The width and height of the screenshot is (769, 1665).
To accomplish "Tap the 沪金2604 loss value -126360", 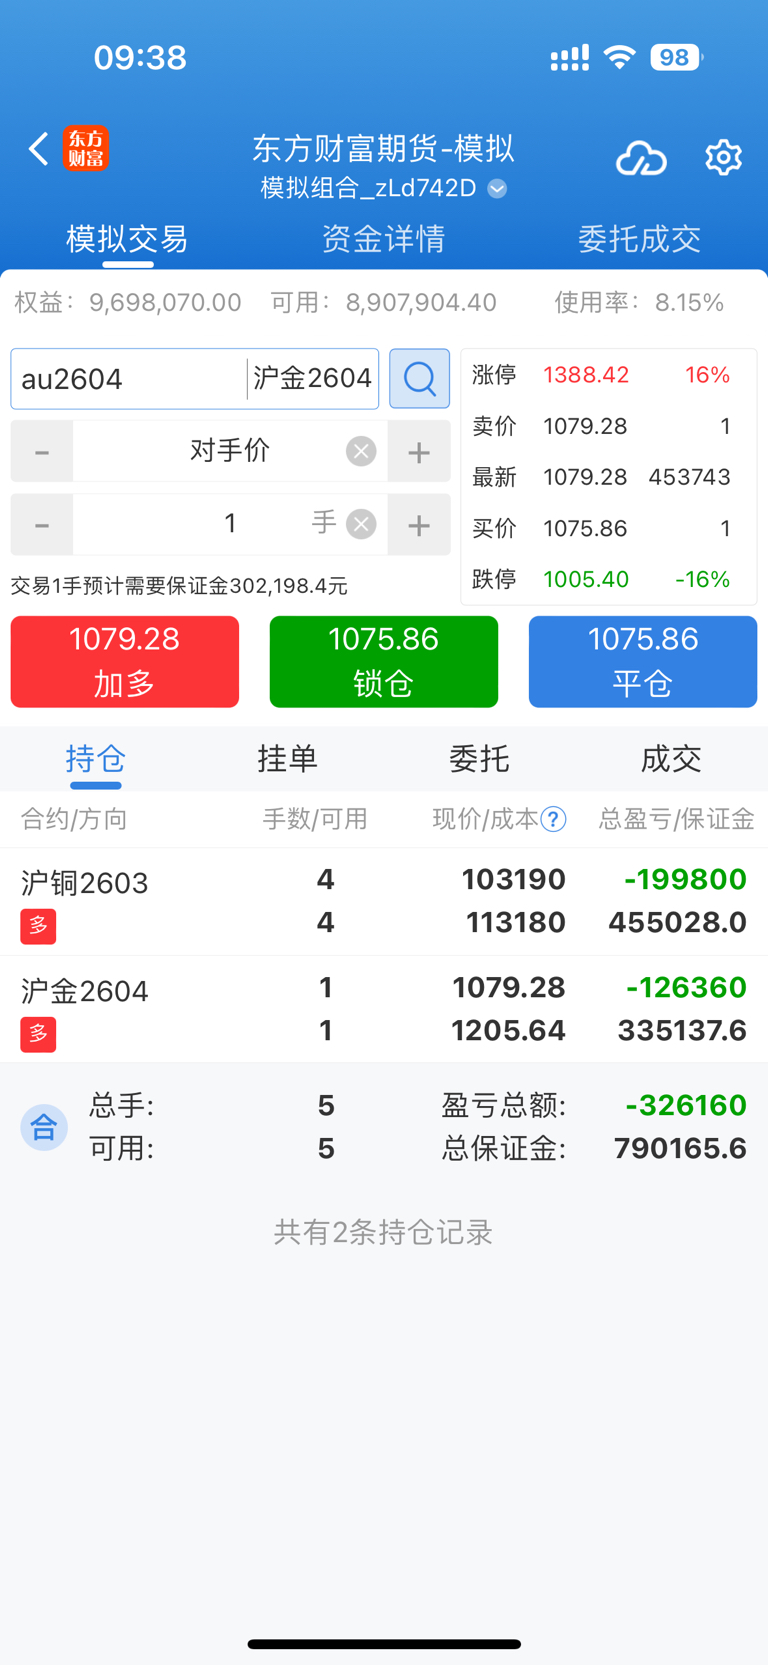I will coord(686,988).
